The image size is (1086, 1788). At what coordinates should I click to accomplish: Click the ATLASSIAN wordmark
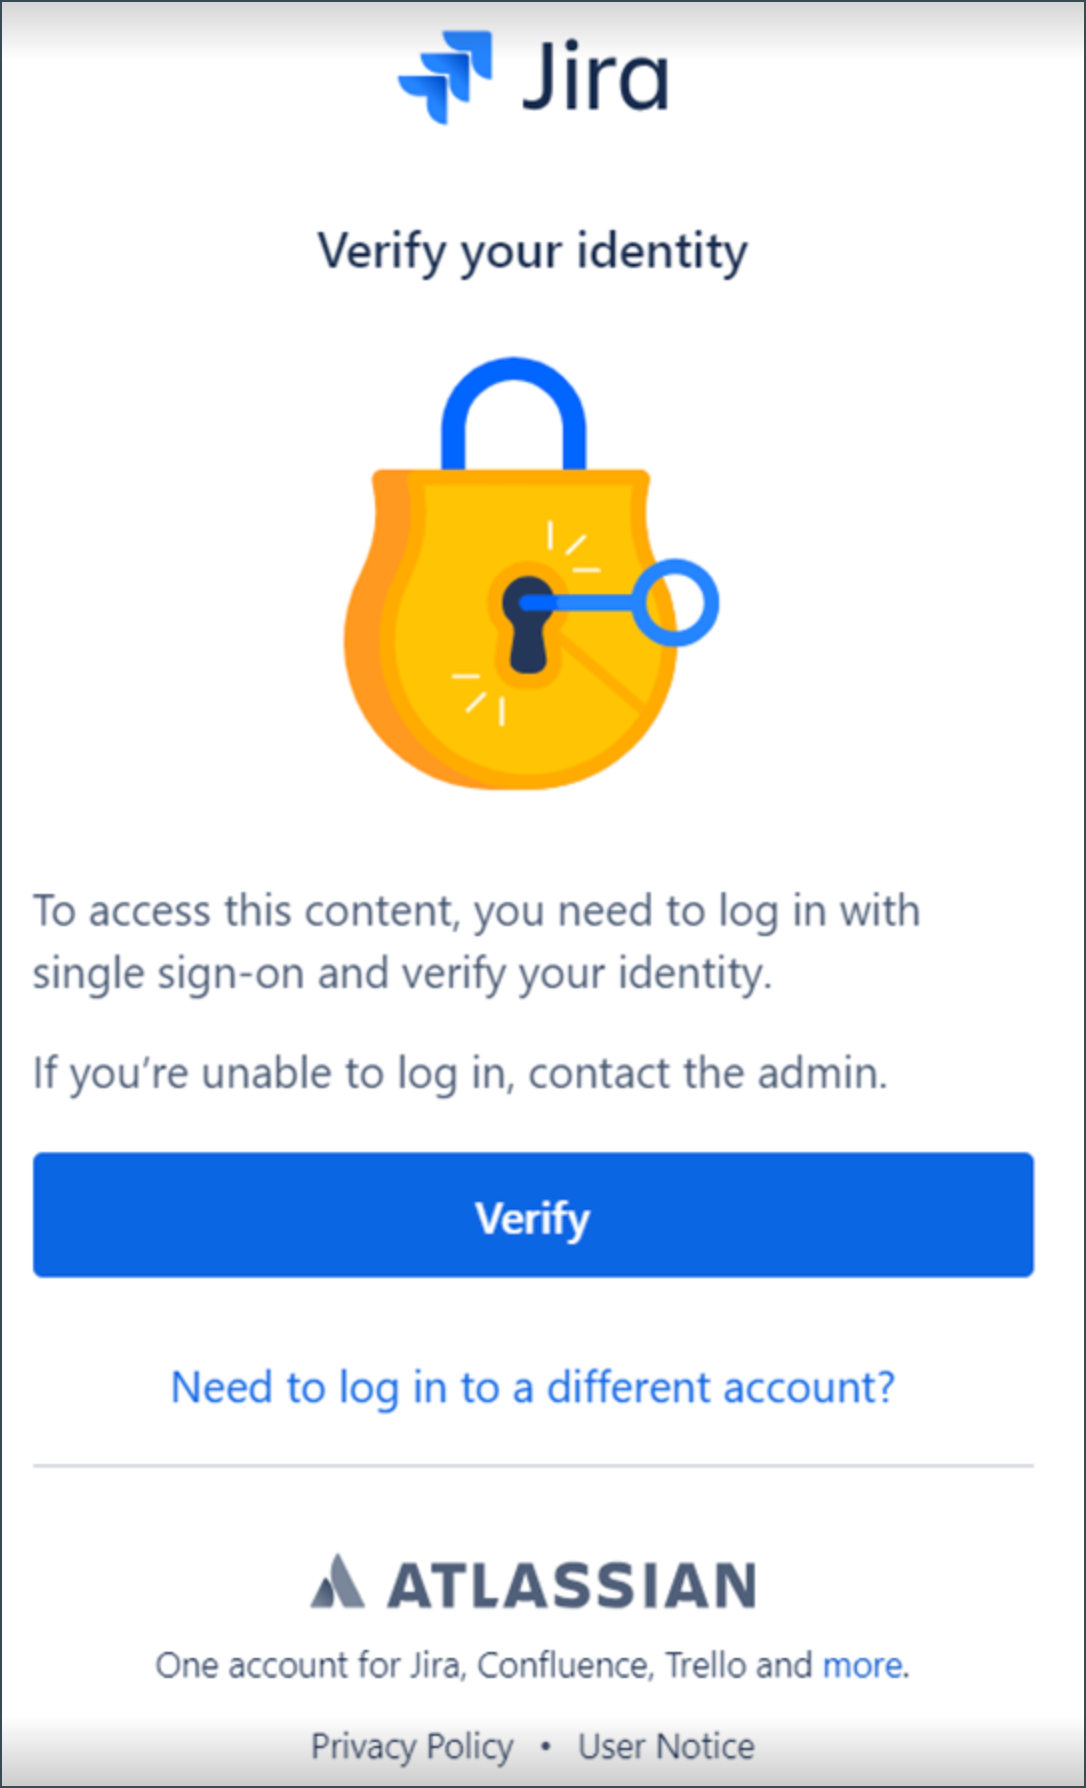tap(572, 1585)
